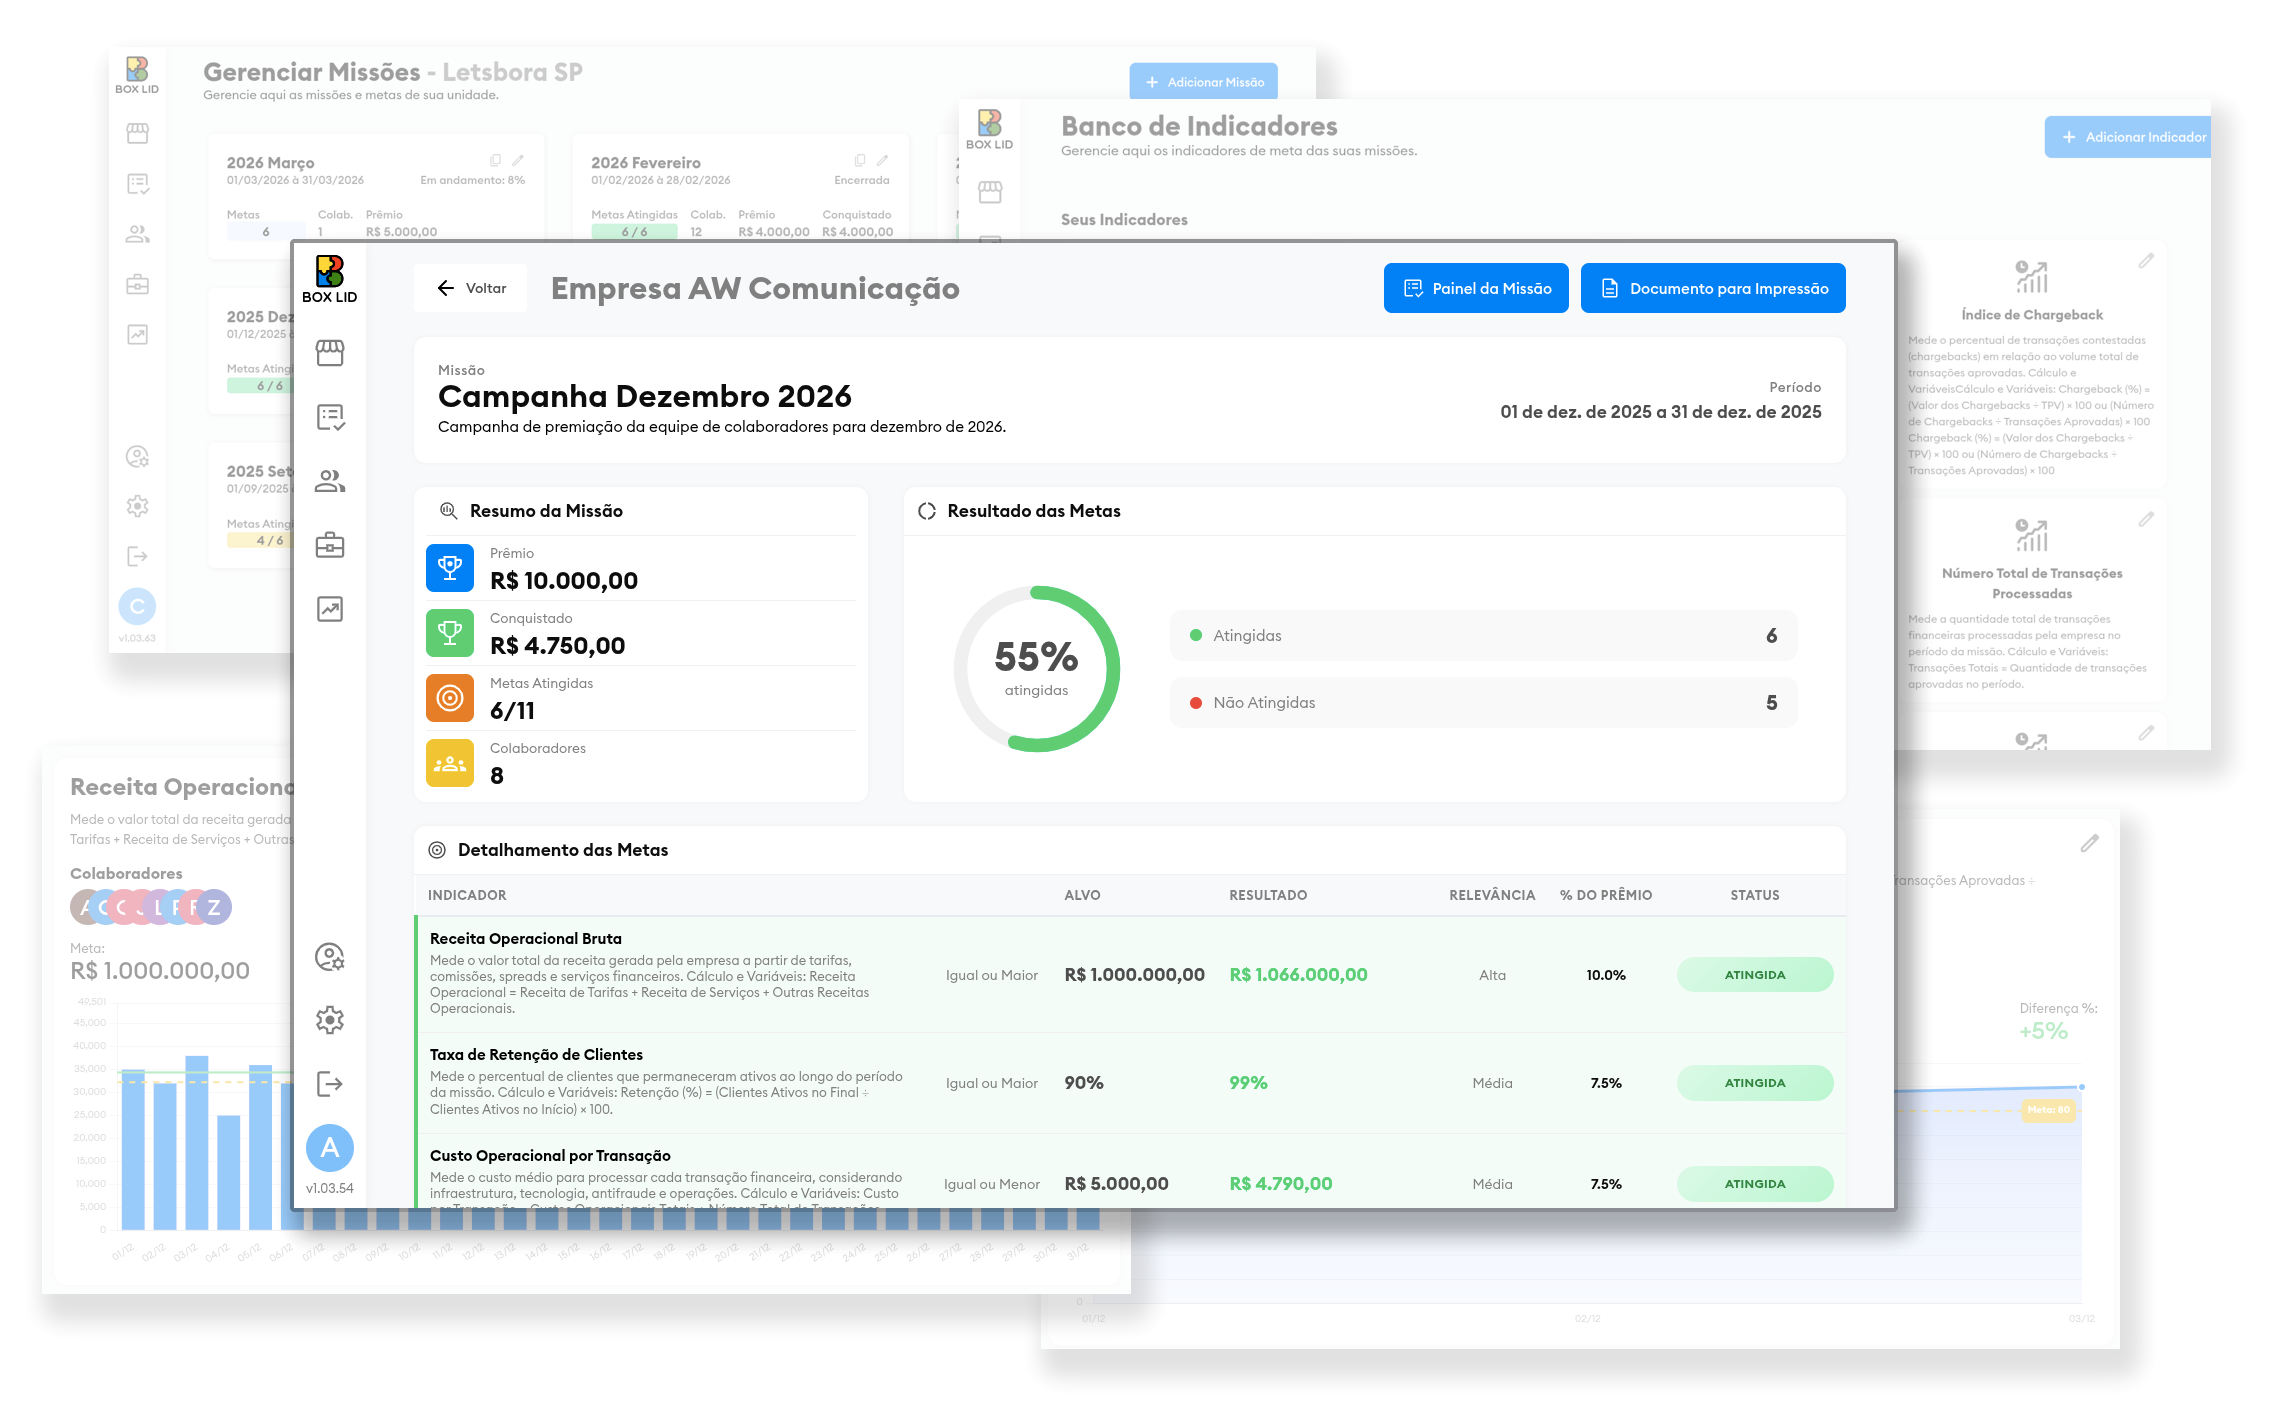Open the checklist missions icon in main sidebar
The height and width of the screenshot is (1418, 2269).
tap(330, 417)
